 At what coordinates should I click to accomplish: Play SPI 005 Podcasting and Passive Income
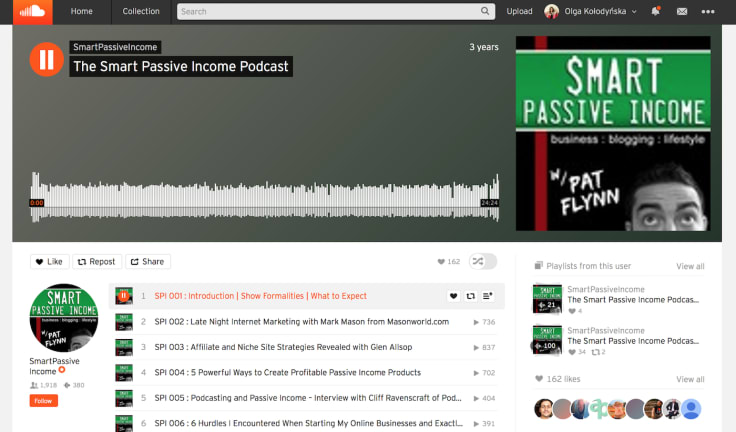pyautogui.click(x=308, y=398)
